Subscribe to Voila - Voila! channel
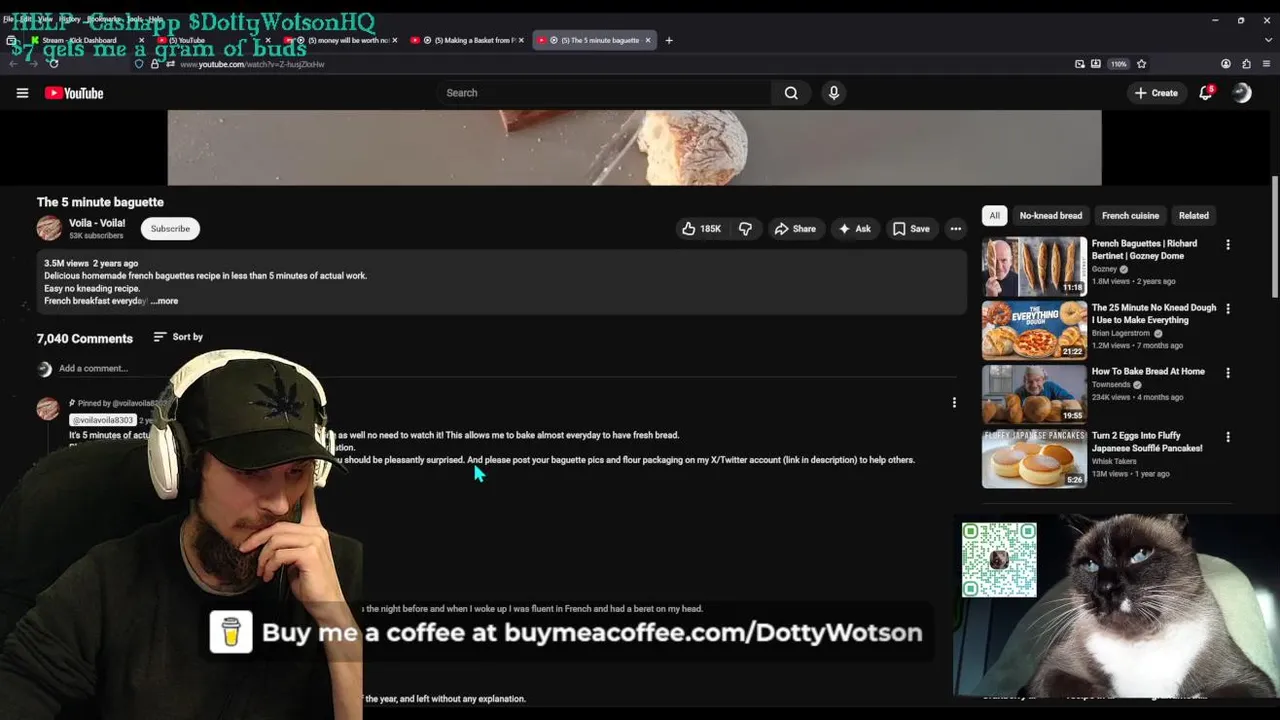 coord(170,228)
